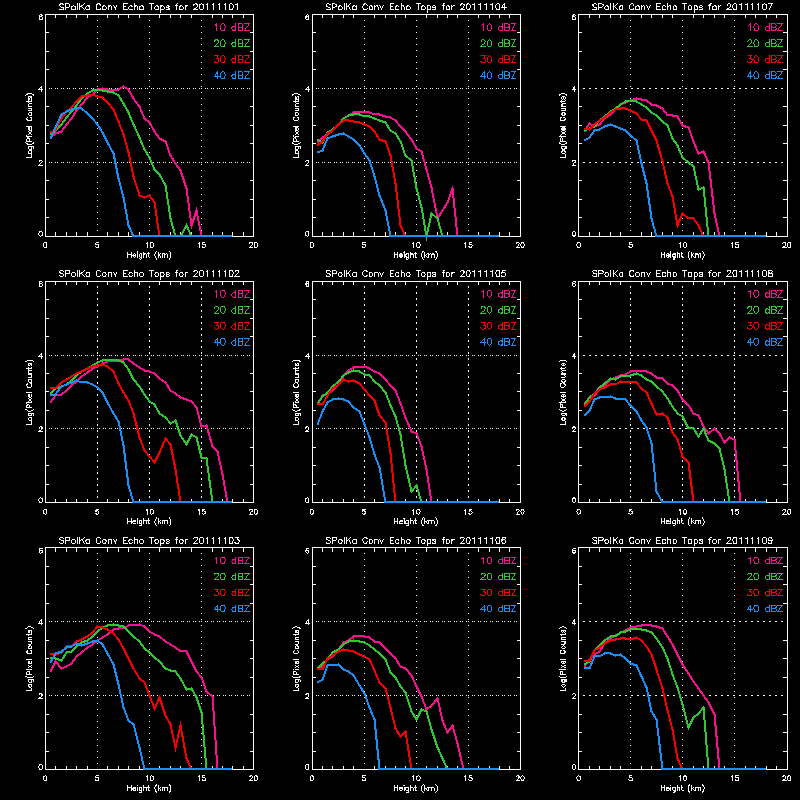
Task: Select 30 dBZ legend entry in 20111102 plot
Action: [x=232, y=326]
